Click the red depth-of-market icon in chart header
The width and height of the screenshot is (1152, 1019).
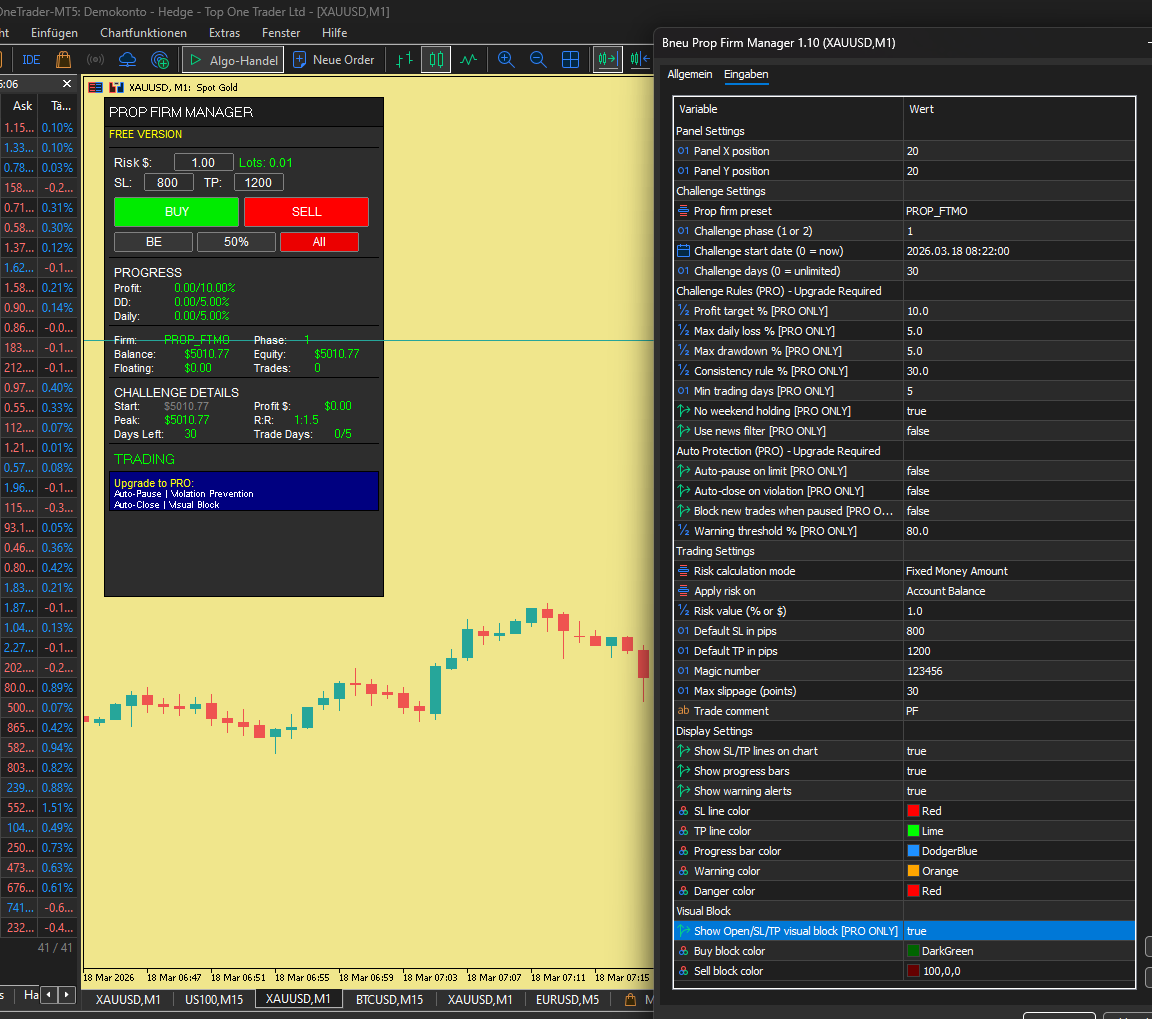point(96,87)
